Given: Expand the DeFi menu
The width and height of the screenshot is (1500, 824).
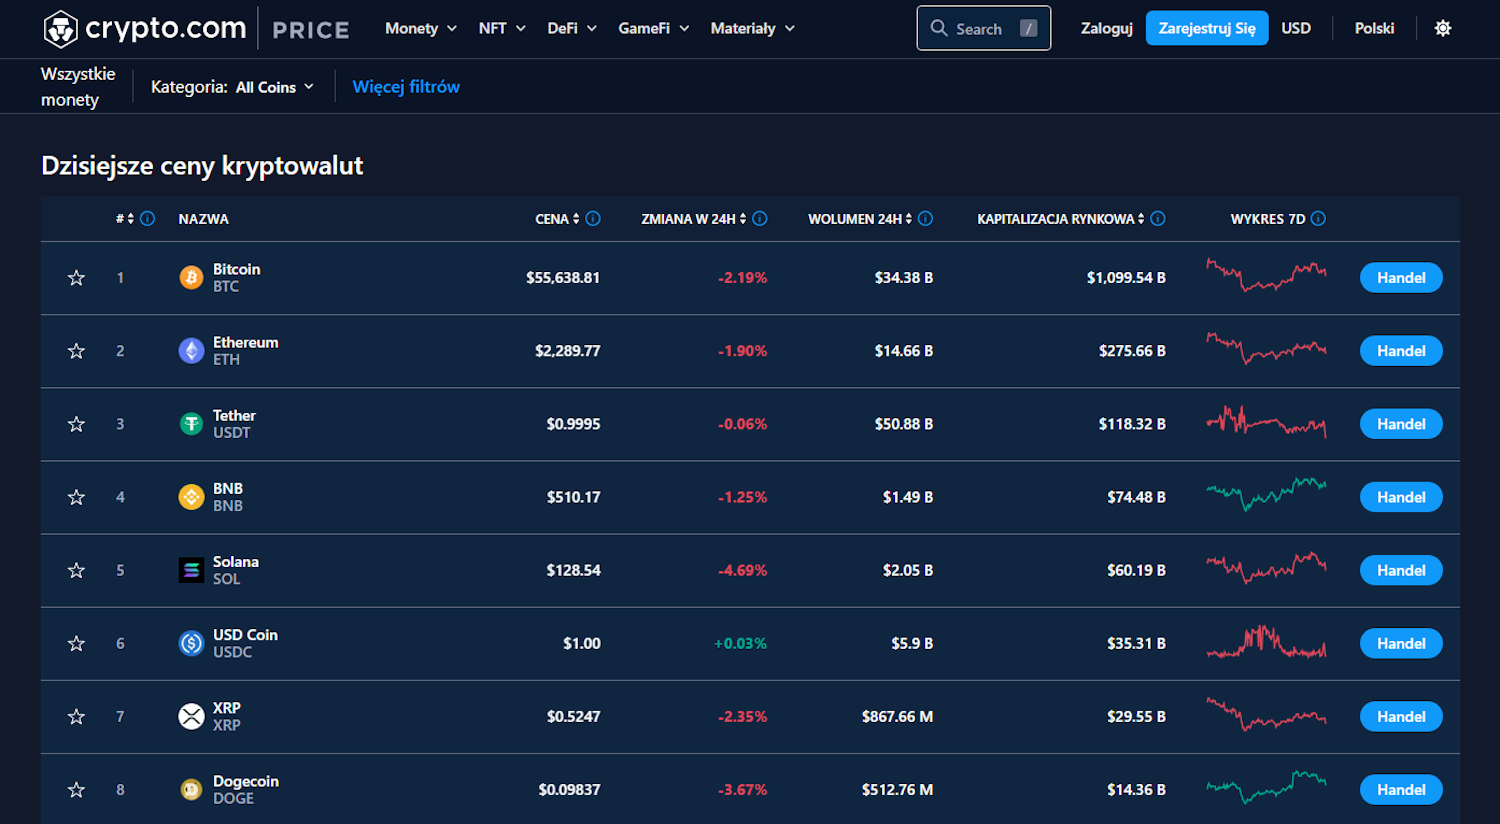Looking at the screenshot, I should (x=572, y=28).
